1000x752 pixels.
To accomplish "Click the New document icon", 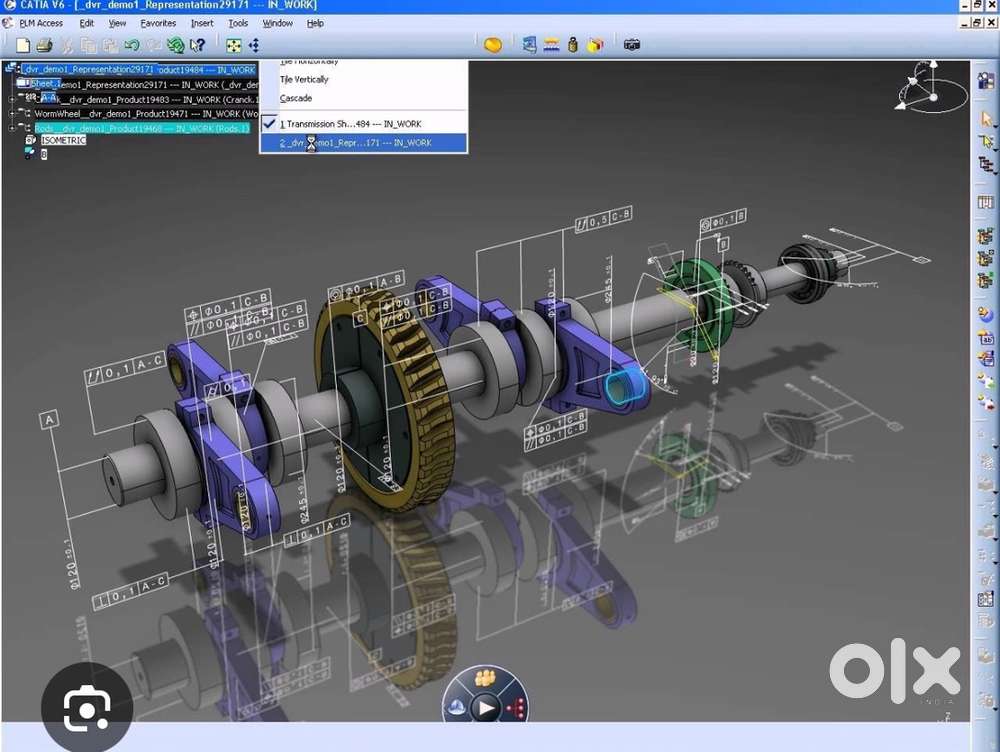I will [22, 45].
